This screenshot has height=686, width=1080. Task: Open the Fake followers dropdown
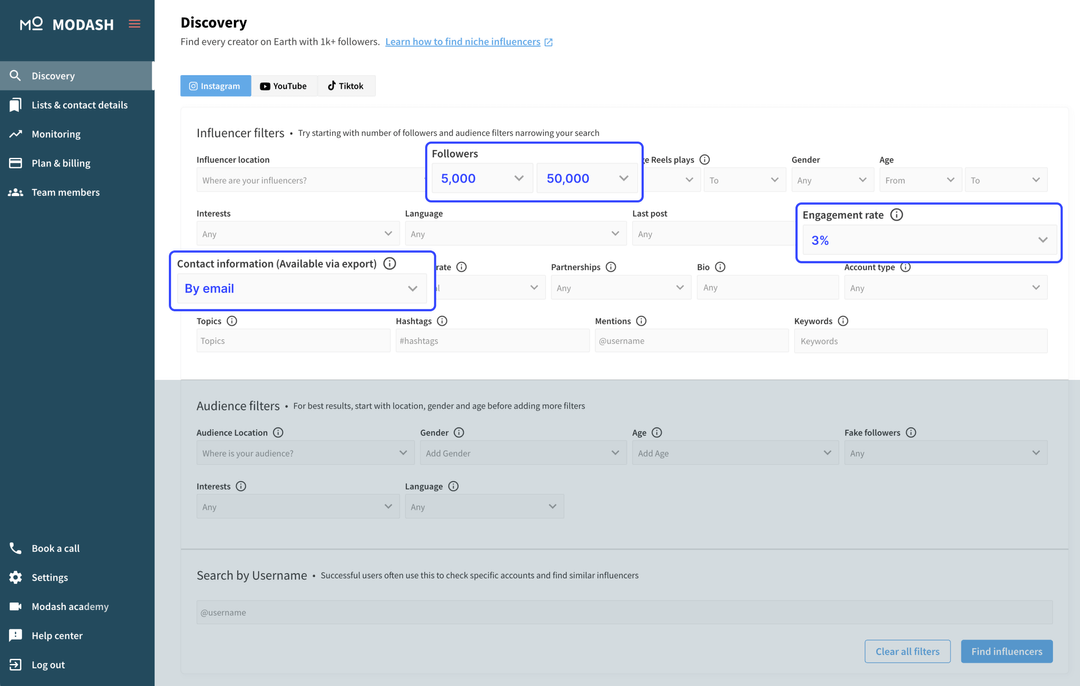click(x=946, y=453)
